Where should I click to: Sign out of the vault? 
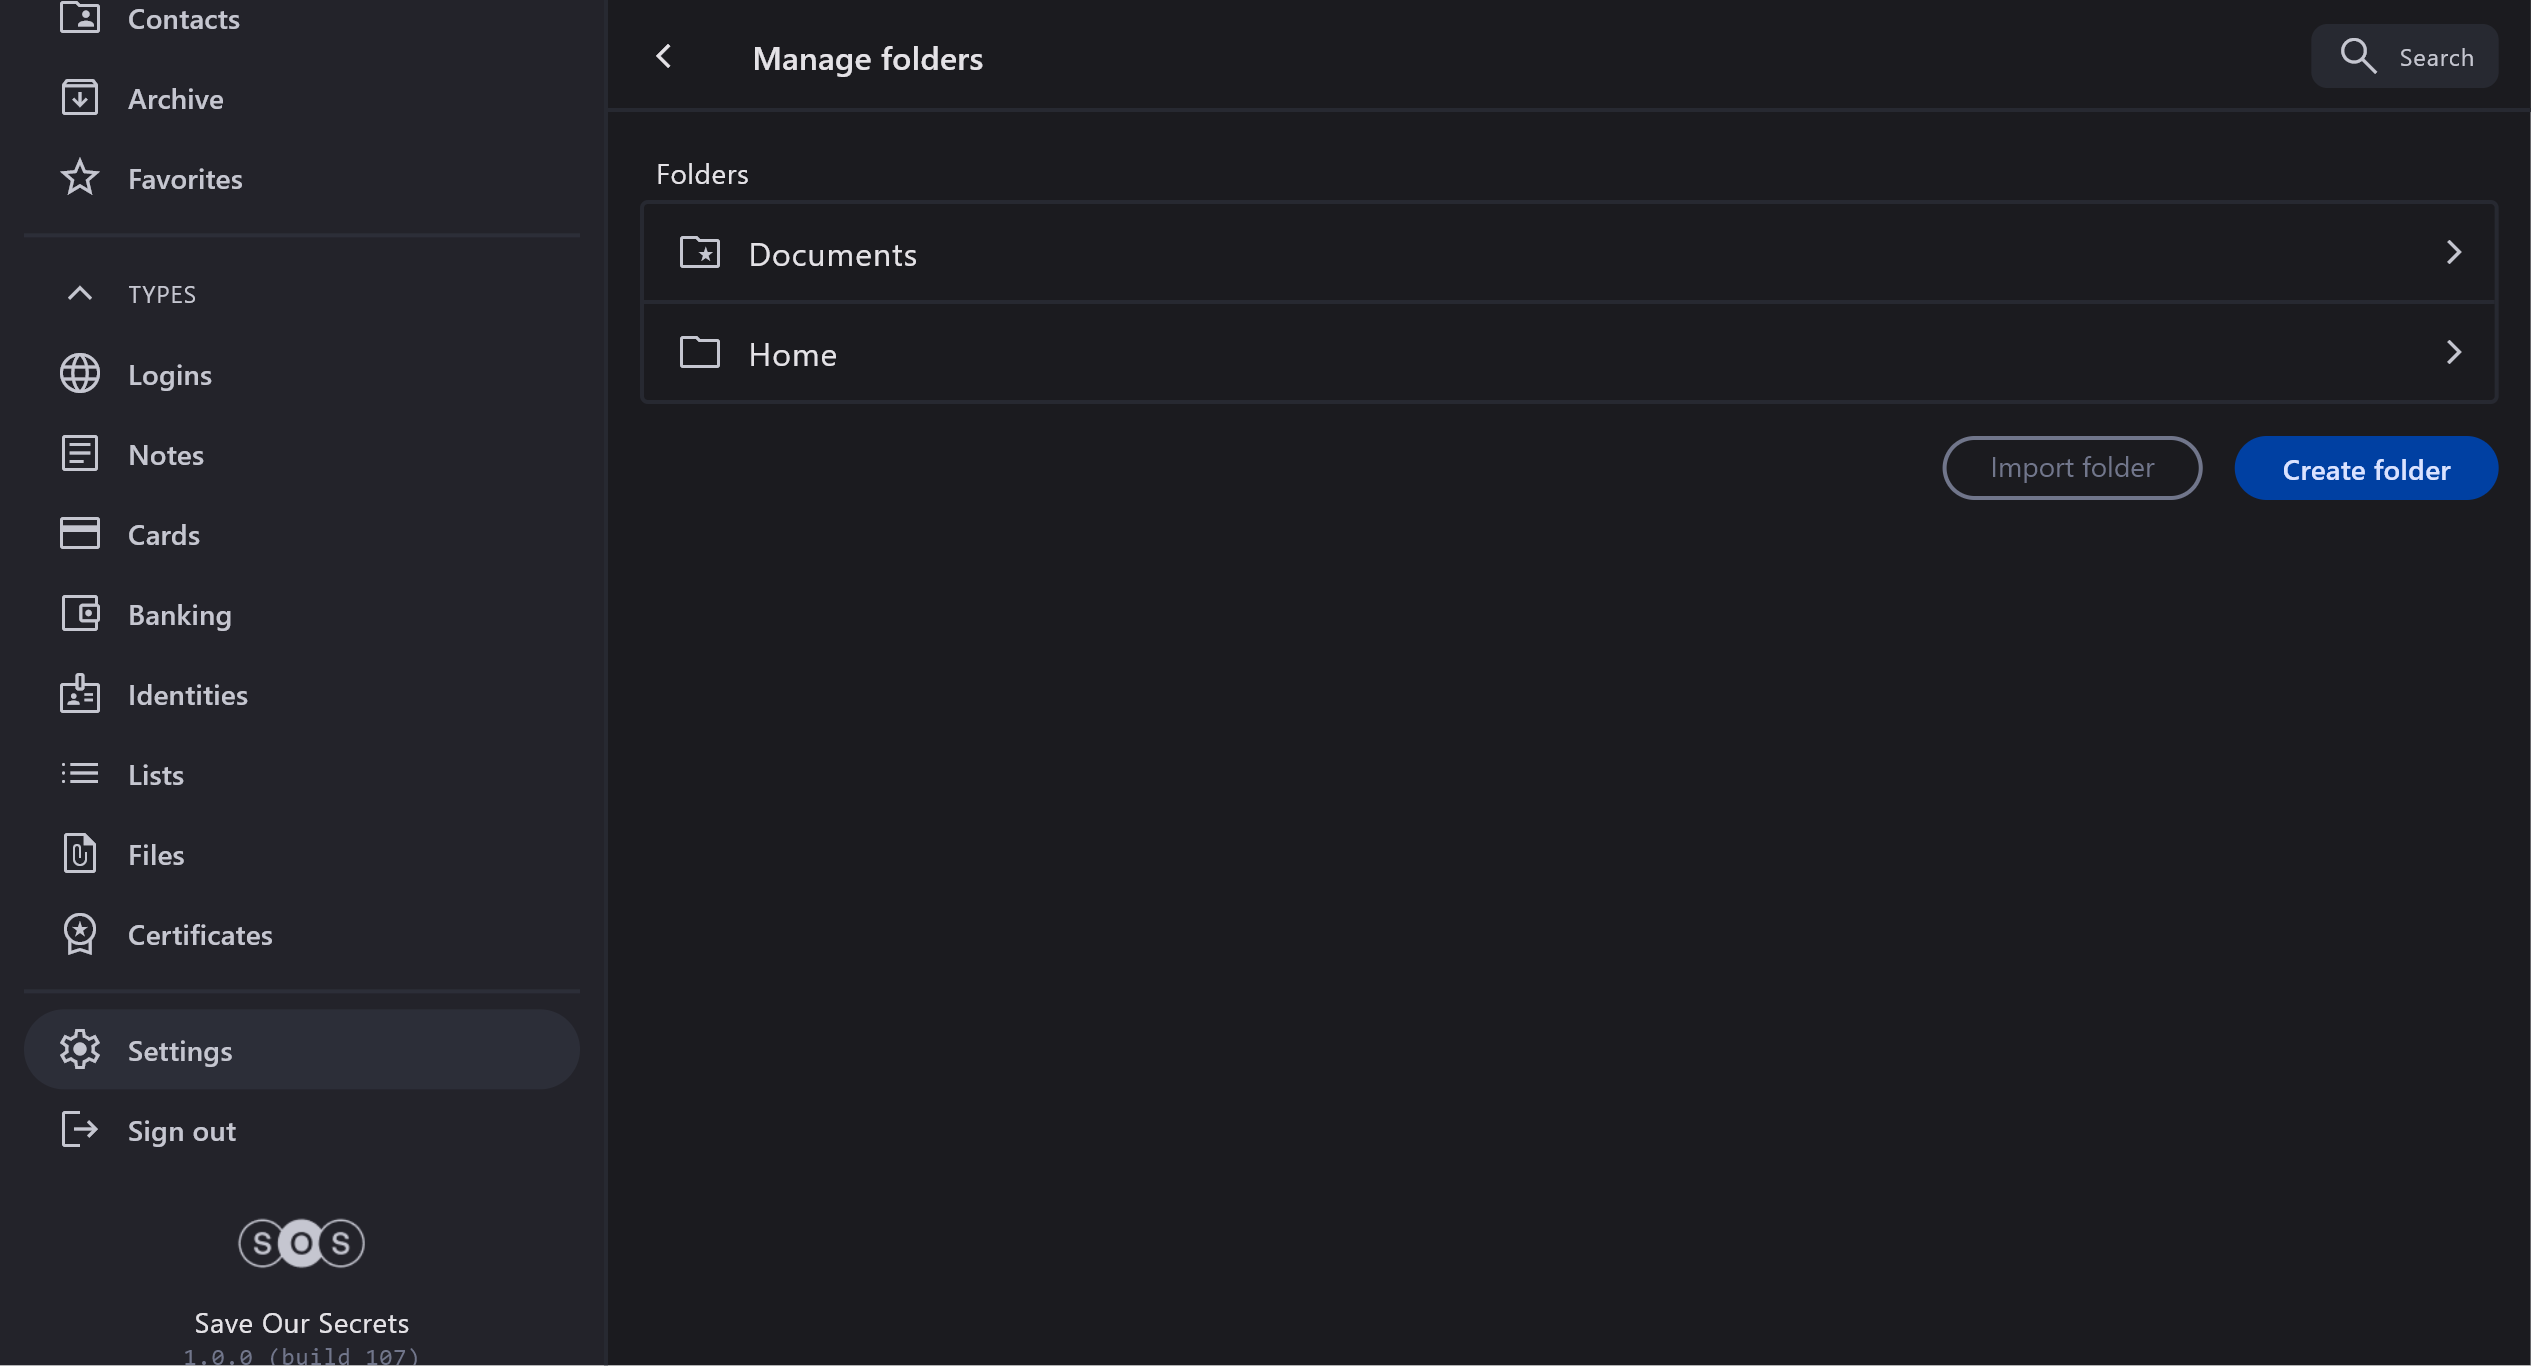pos(181,1131)
